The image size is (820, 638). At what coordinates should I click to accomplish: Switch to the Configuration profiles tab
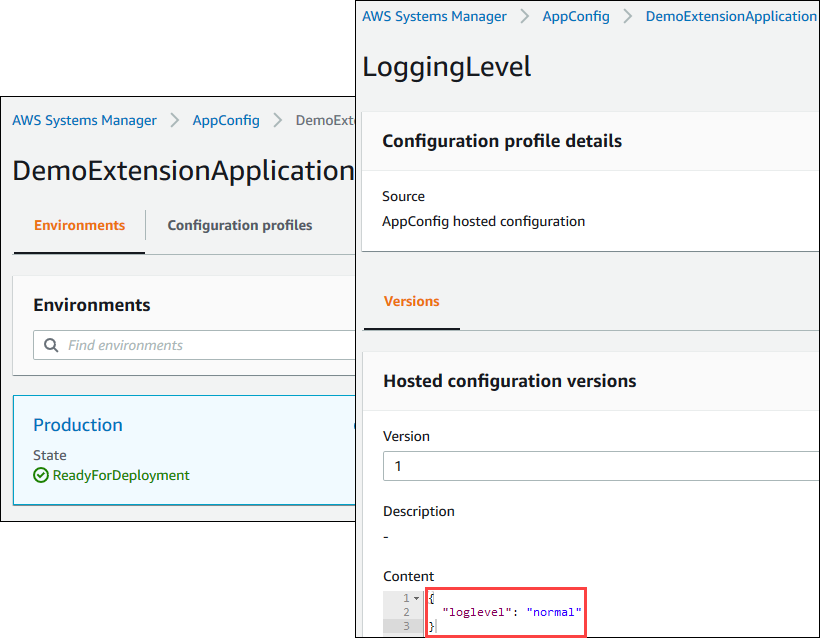[x=240, y=225]
